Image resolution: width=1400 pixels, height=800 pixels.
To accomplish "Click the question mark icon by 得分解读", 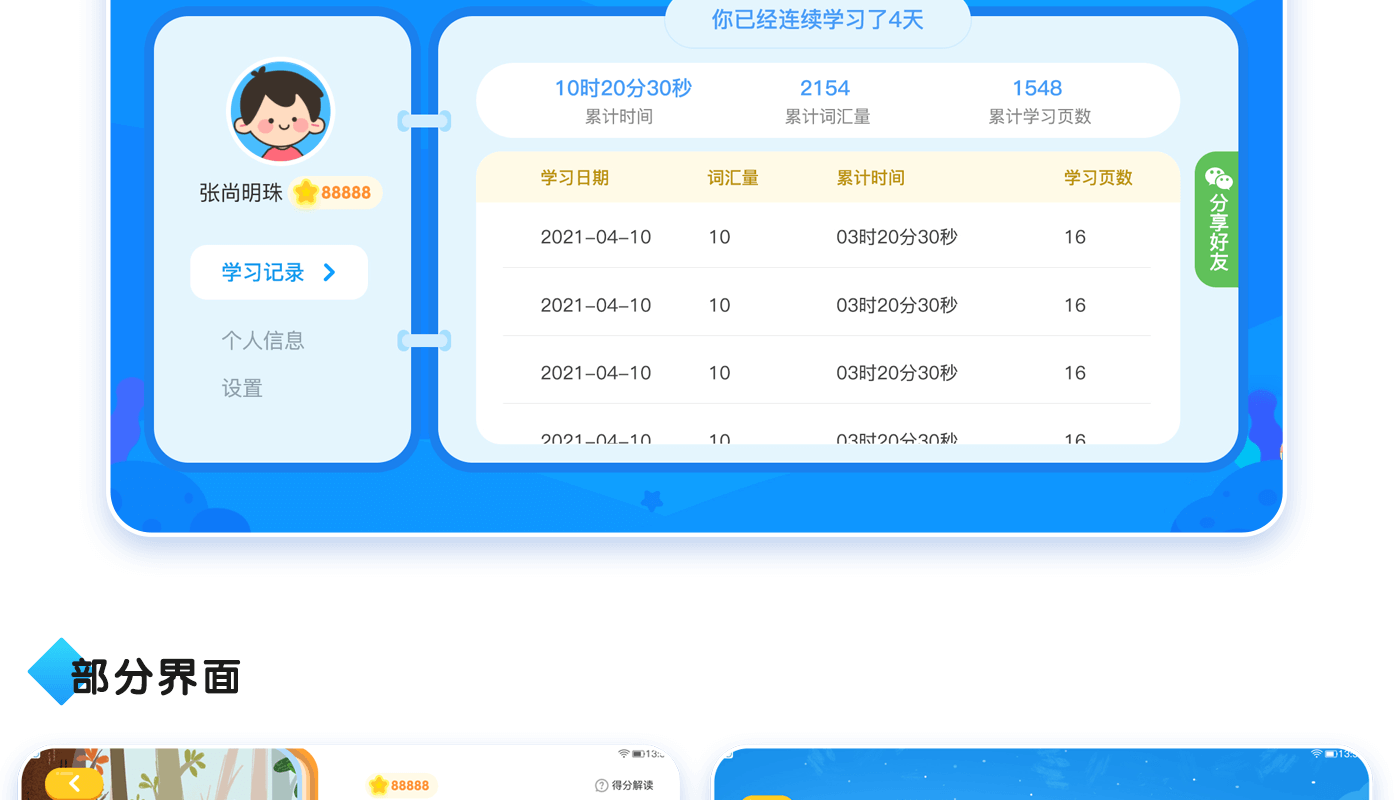I will click(x=601, y=786).
